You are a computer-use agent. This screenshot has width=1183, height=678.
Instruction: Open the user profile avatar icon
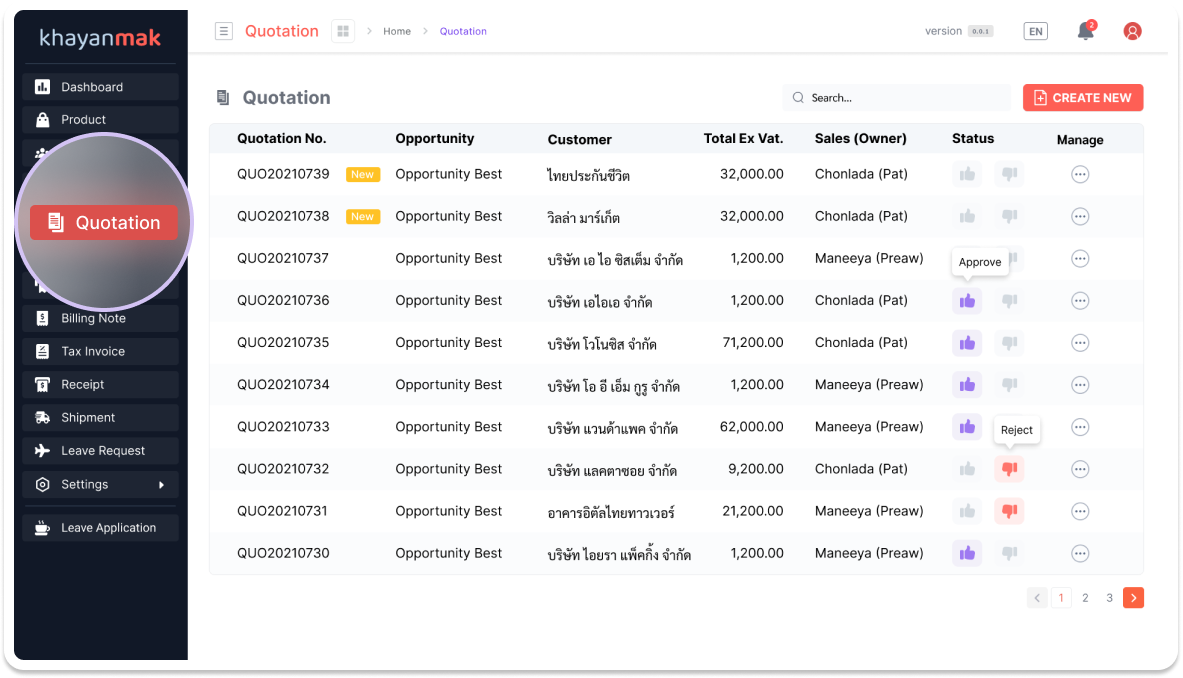(x=1132, y=32)
